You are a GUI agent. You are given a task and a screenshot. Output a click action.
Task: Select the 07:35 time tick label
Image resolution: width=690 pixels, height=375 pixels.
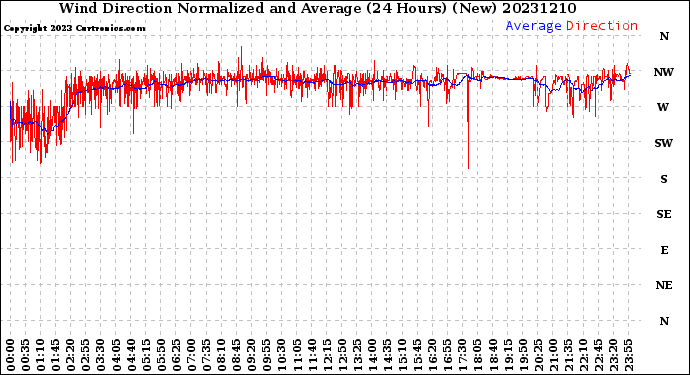(x=206, y=355)
